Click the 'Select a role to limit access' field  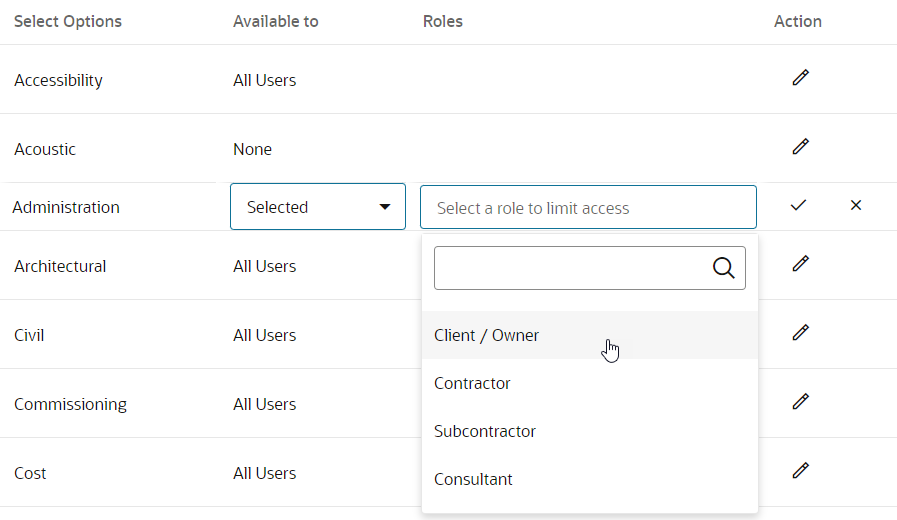click(588, 207)
